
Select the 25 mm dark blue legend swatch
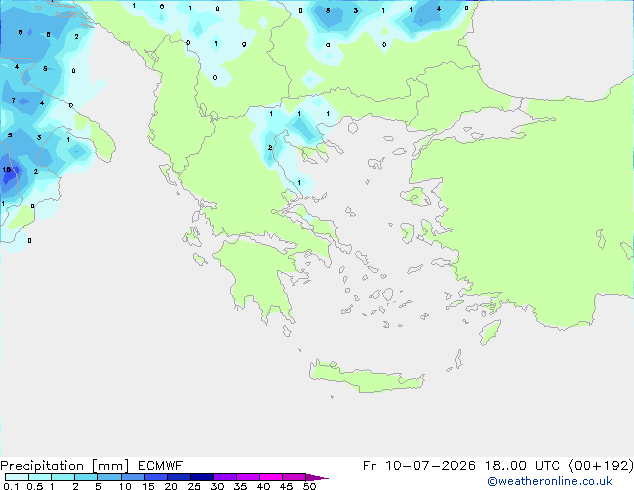tap(202, 477)
